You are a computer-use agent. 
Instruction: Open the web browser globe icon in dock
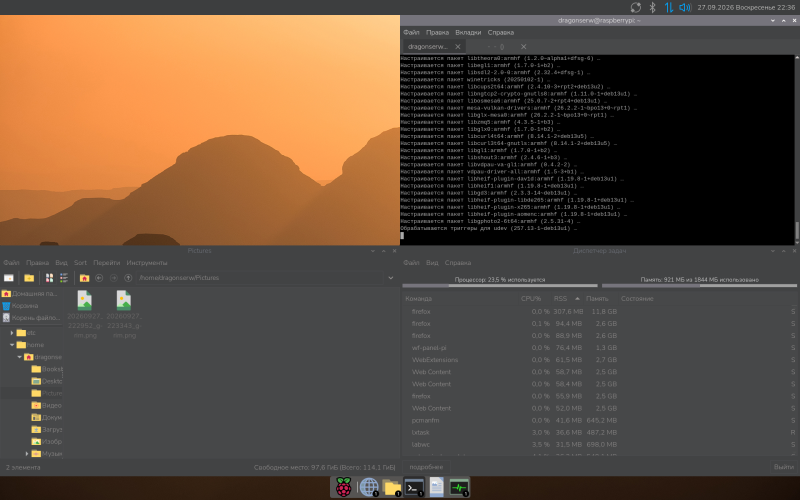pos(368,487)
